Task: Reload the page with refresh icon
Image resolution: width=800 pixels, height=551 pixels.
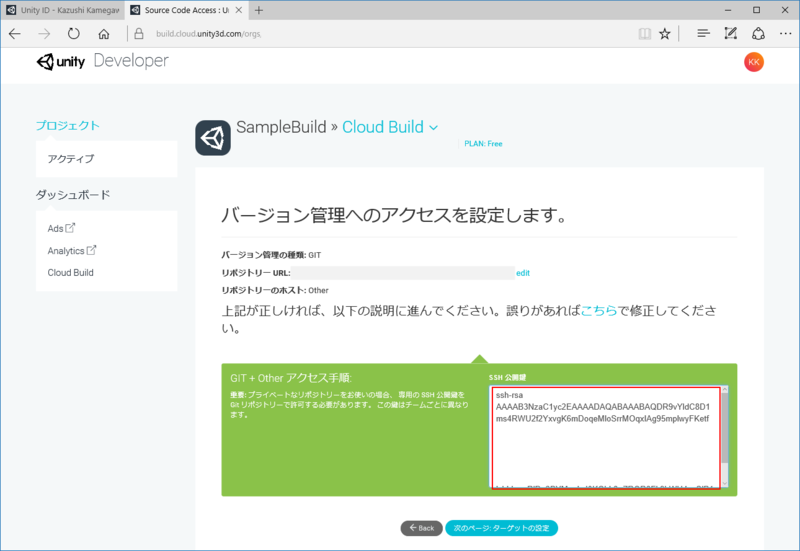Action: (74, 34)
